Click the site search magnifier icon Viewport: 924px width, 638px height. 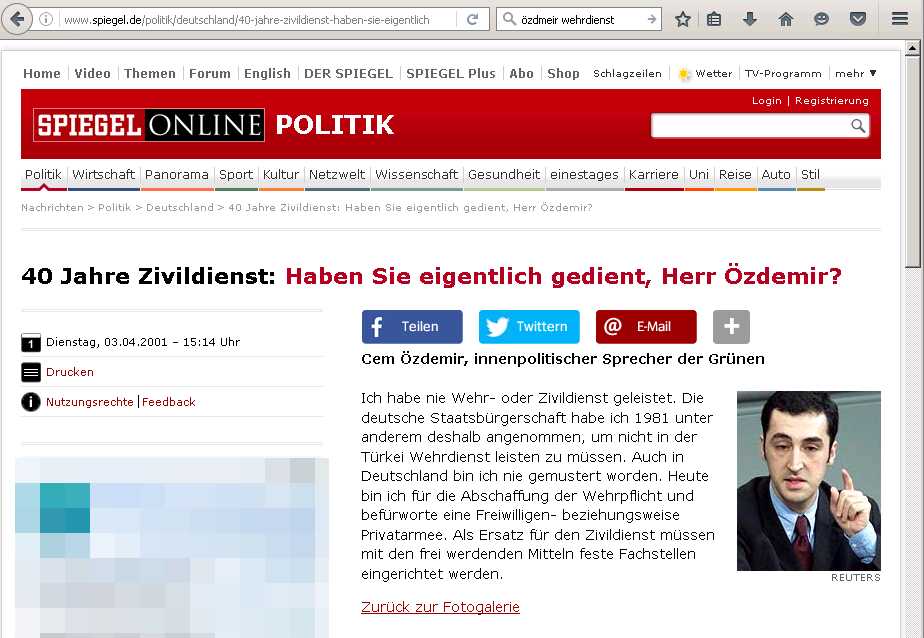point(858,126)
